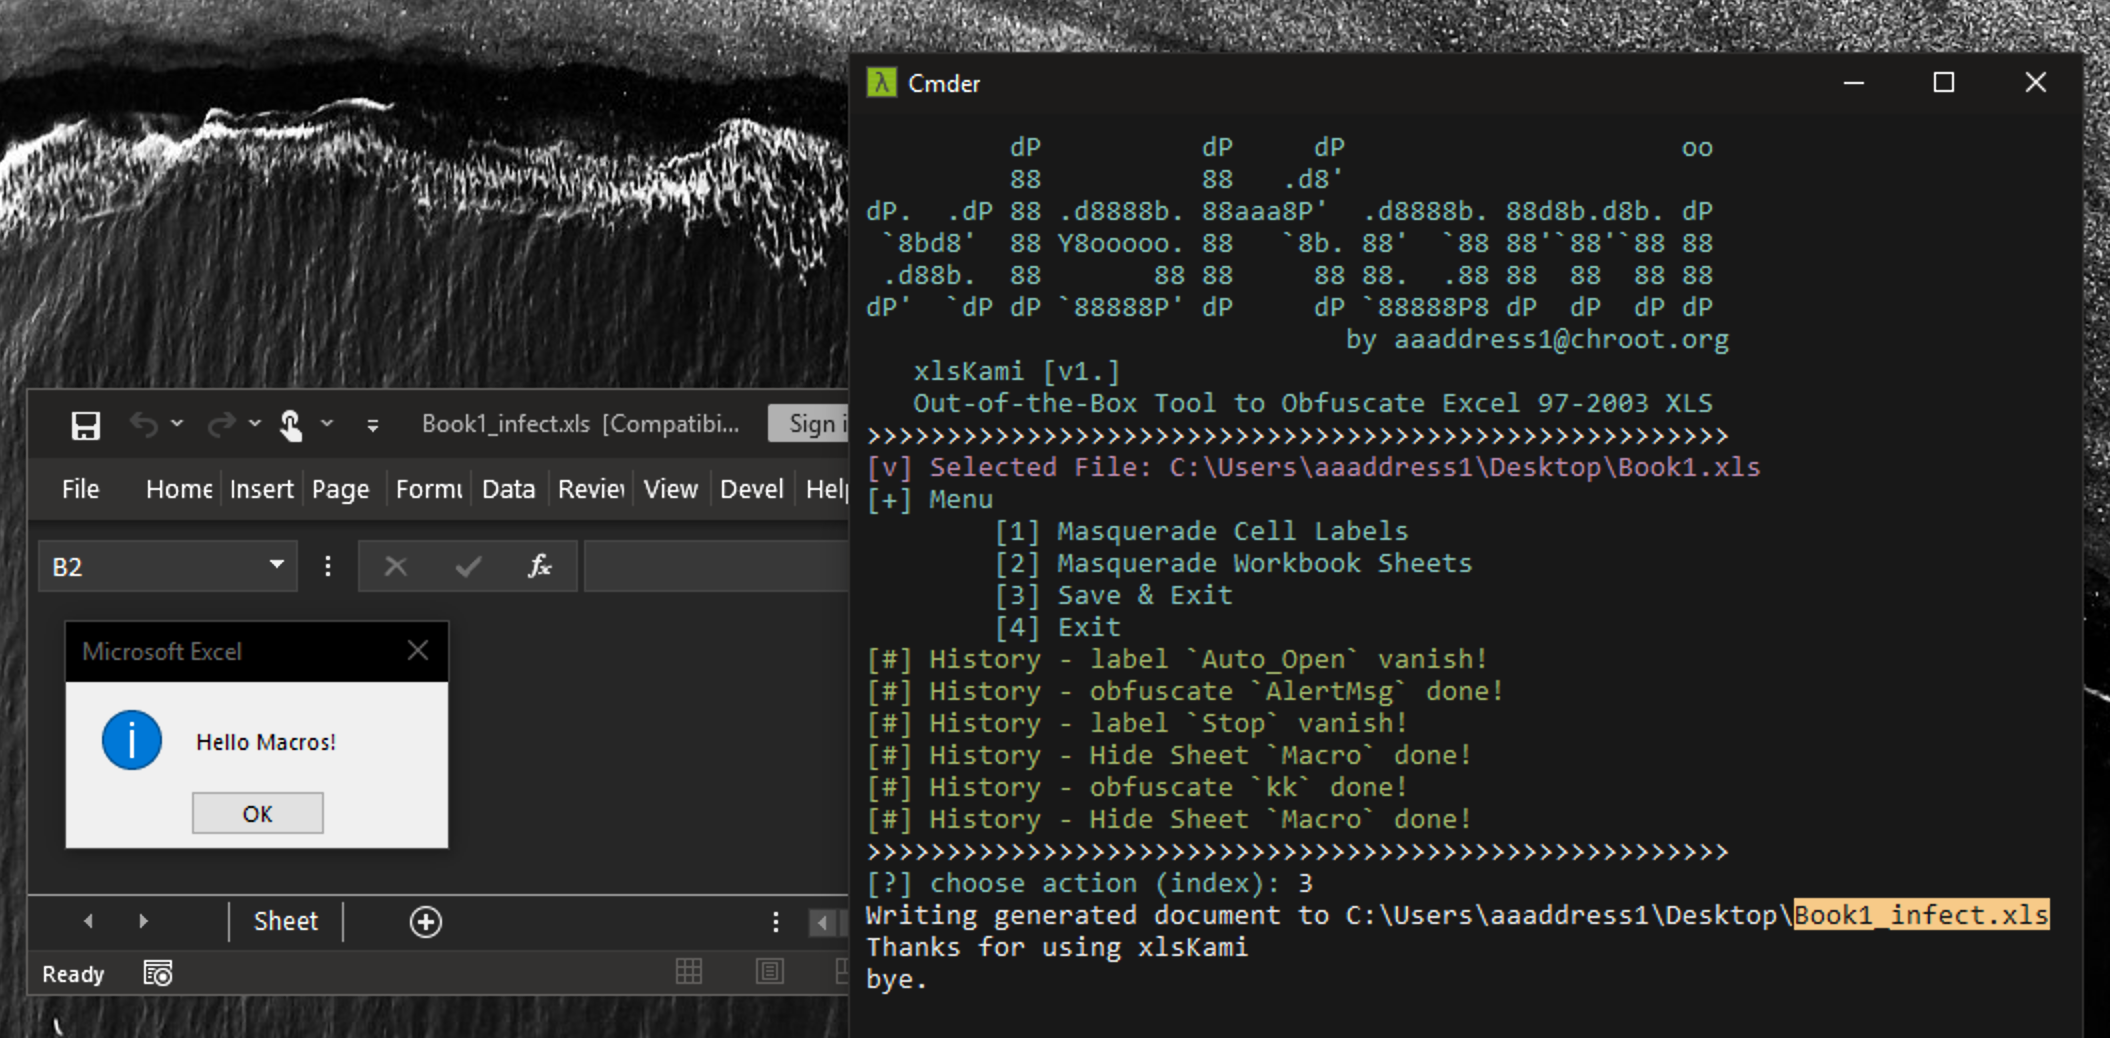Image resolution: width=2110 pixels, height=1038 pixels.
Task: Add a new sheet with plus icon
Action: coord(426,922)
